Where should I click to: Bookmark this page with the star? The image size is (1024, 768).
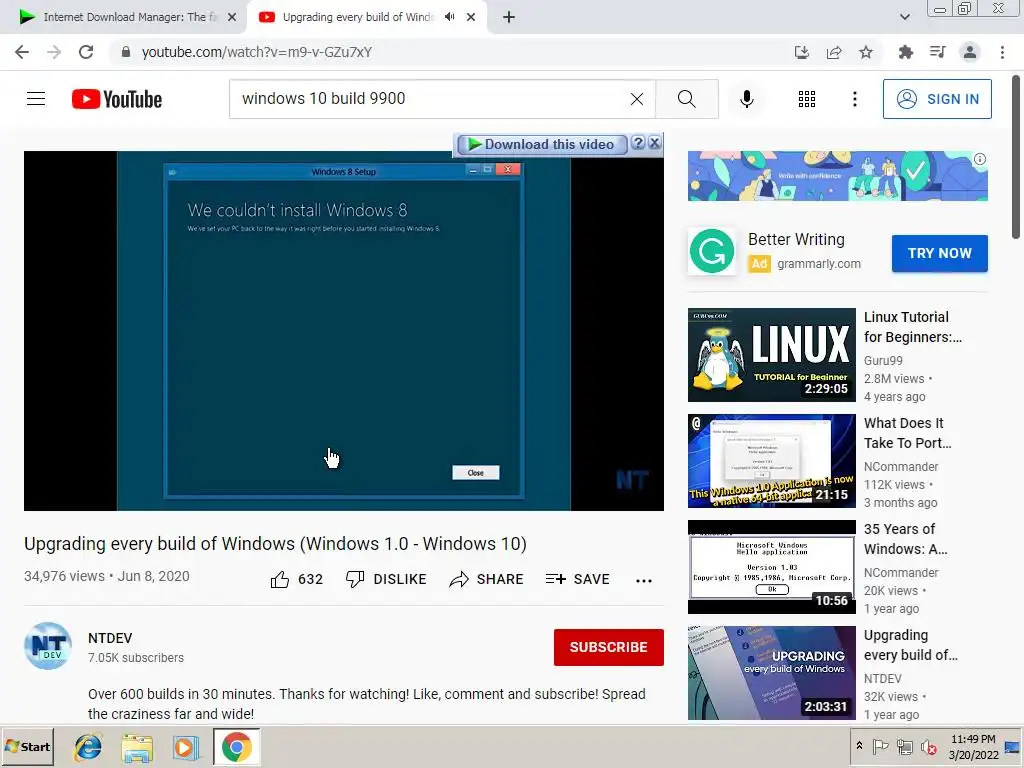click(866, 52)
